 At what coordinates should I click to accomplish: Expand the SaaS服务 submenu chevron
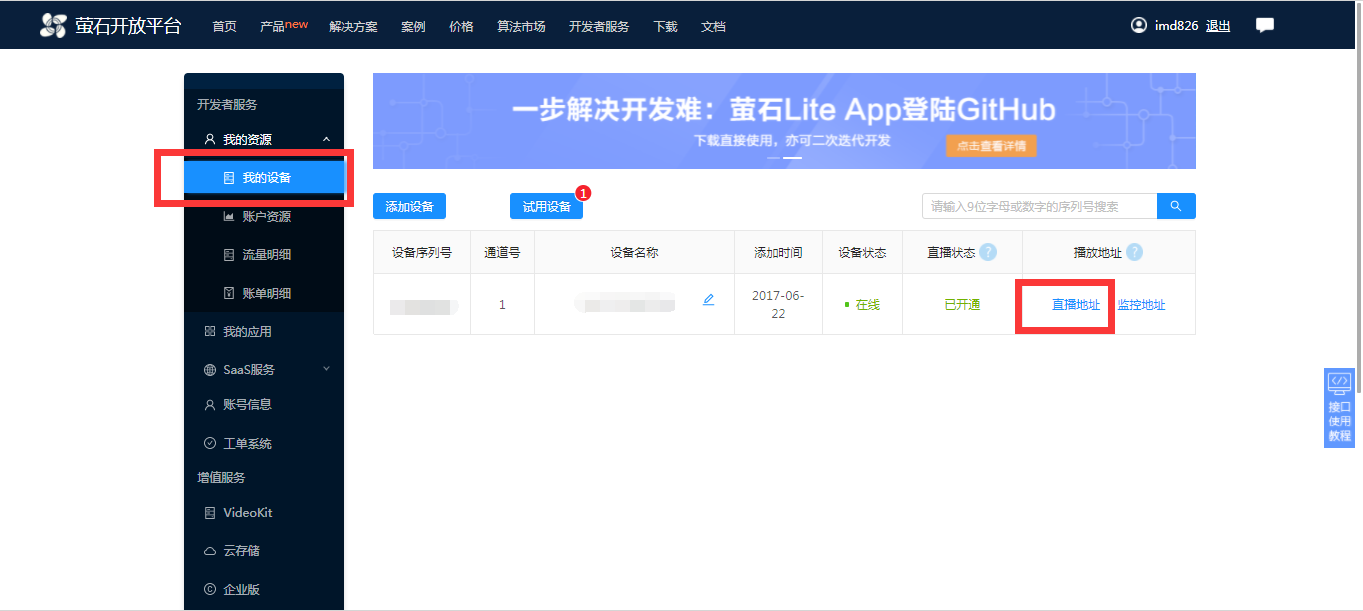326,369
